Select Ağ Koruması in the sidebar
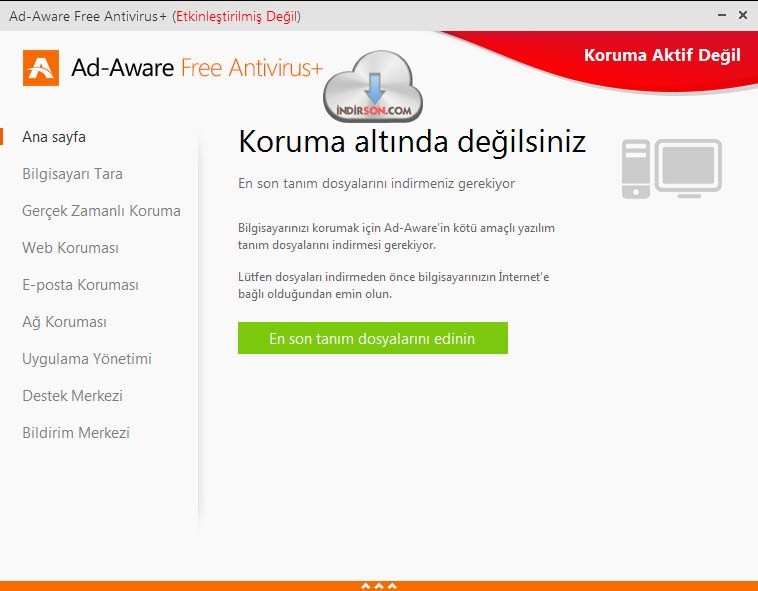This screenshot has width=758, height=591. [x=65, y=322]
